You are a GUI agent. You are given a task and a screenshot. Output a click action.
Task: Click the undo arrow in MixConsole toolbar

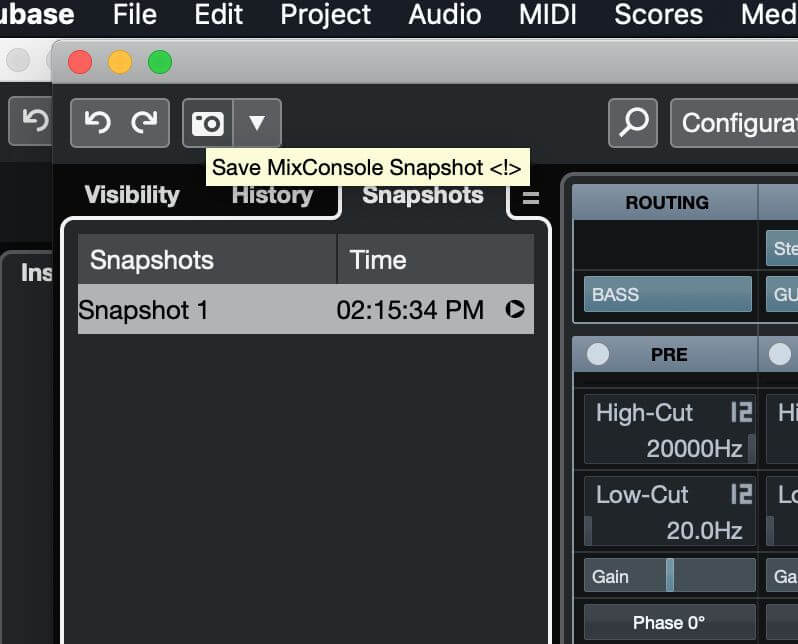(x=97, y=123)
